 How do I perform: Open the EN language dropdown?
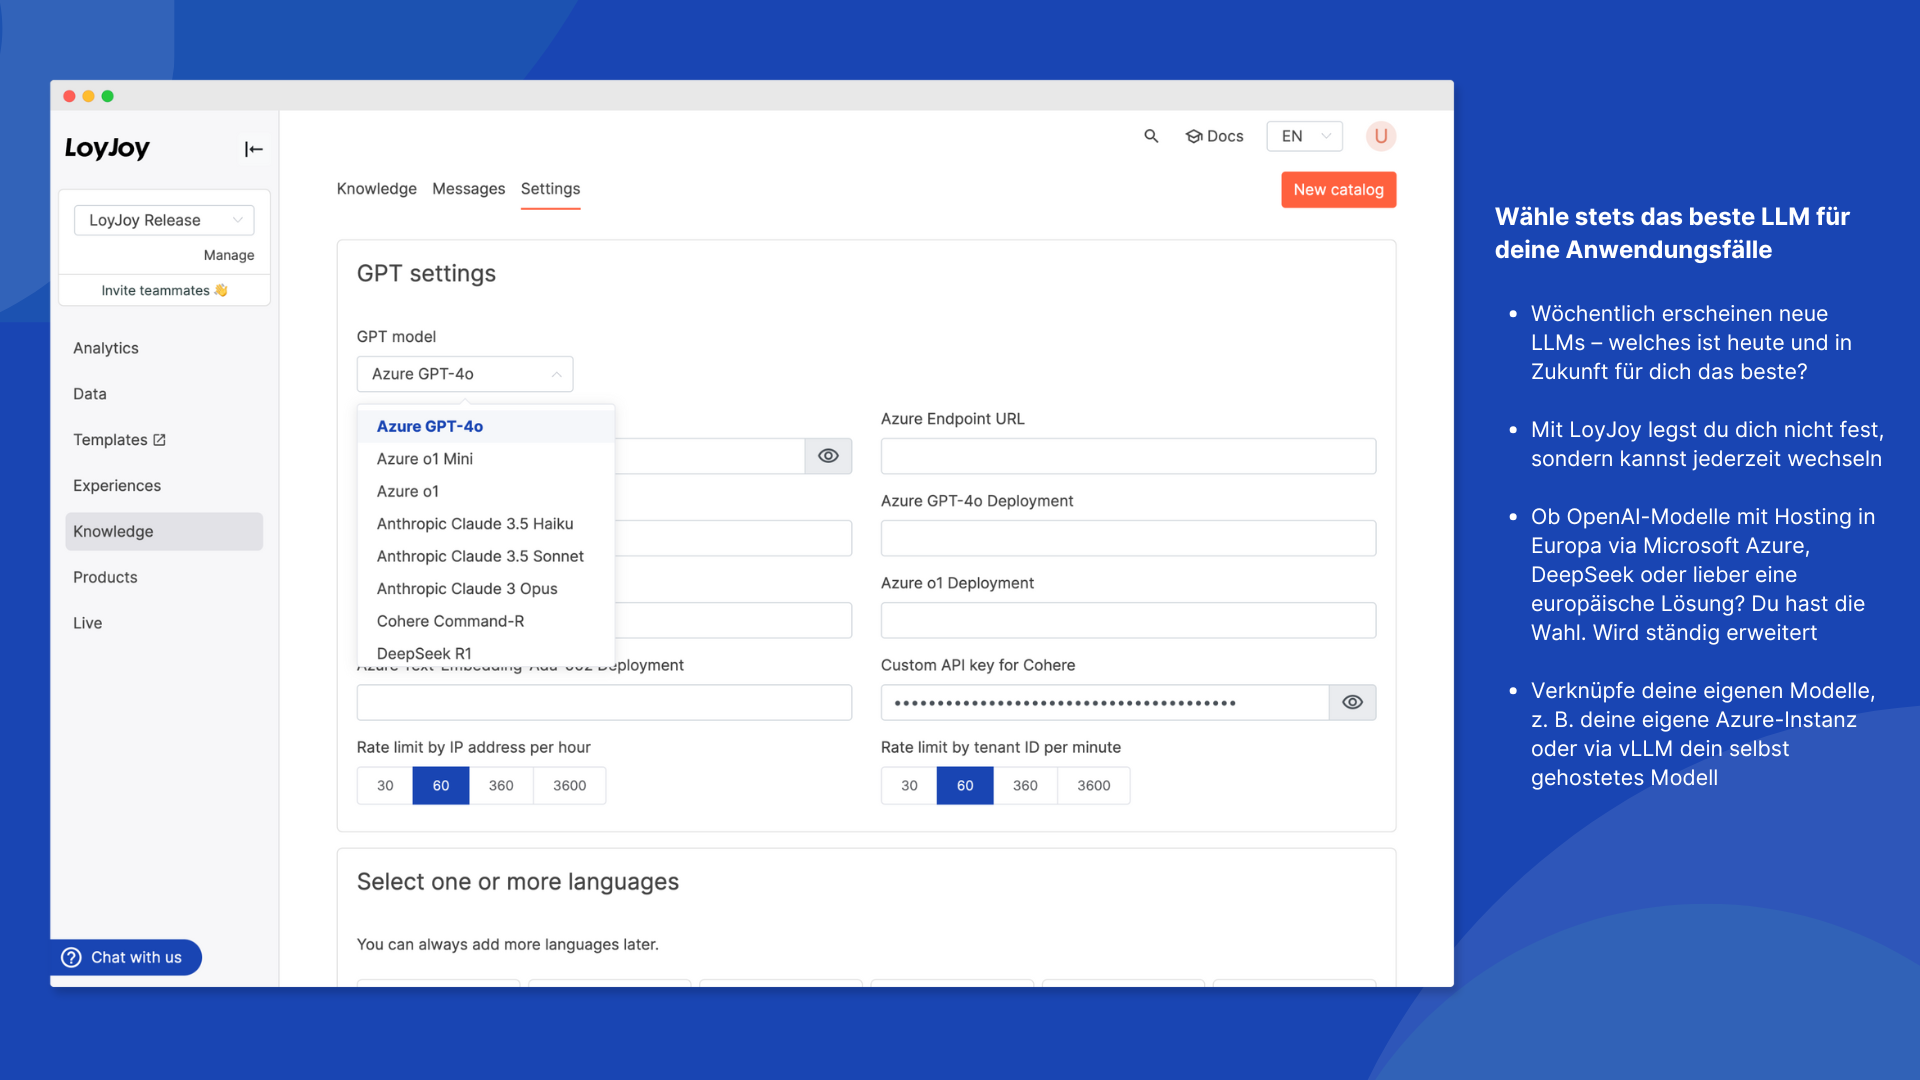[x=1304, y=136]
